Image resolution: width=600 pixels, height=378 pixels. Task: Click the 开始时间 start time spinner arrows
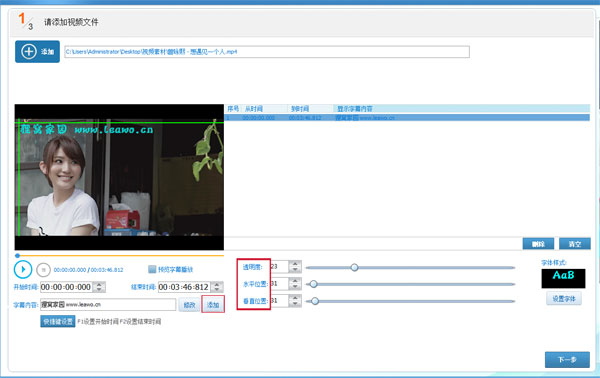(x=99, y=287)
